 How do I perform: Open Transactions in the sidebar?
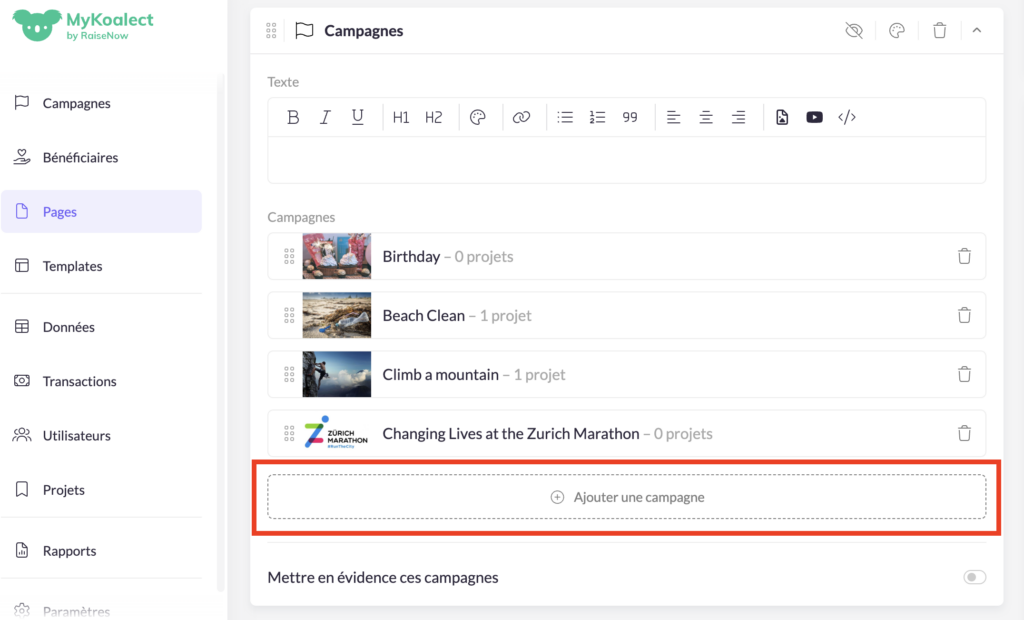(x=79, y=381)
